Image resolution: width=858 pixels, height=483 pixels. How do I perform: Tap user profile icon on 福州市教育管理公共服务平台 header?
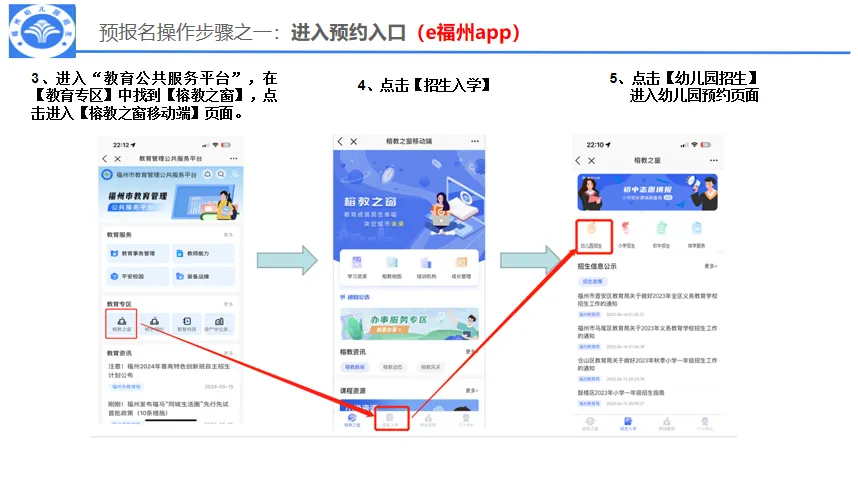pos(234,174)
